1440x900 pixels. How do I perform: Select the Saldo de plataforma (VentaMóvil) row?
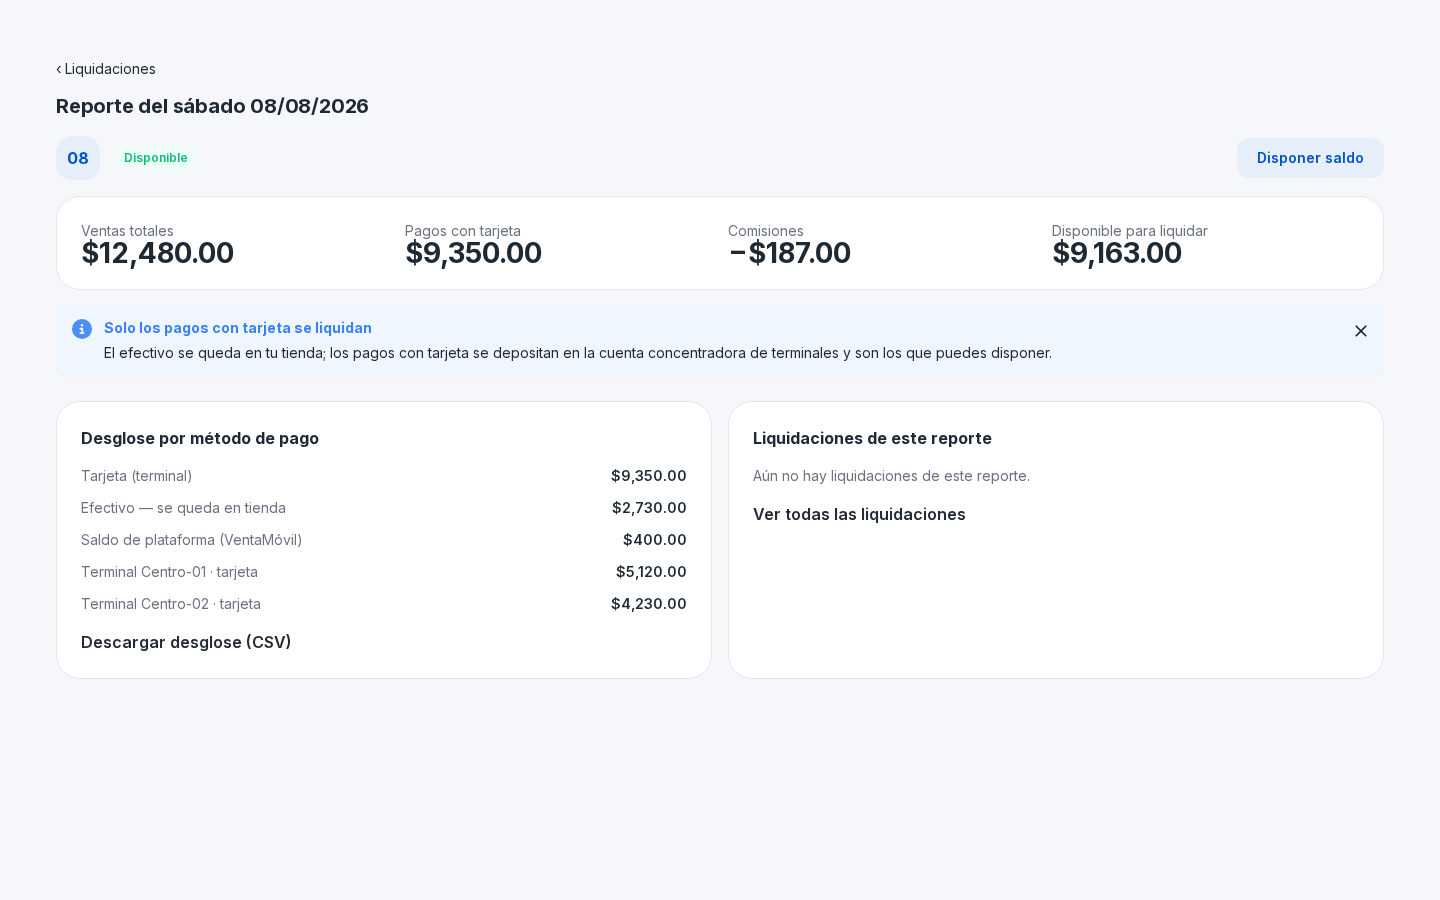[384, 540]
